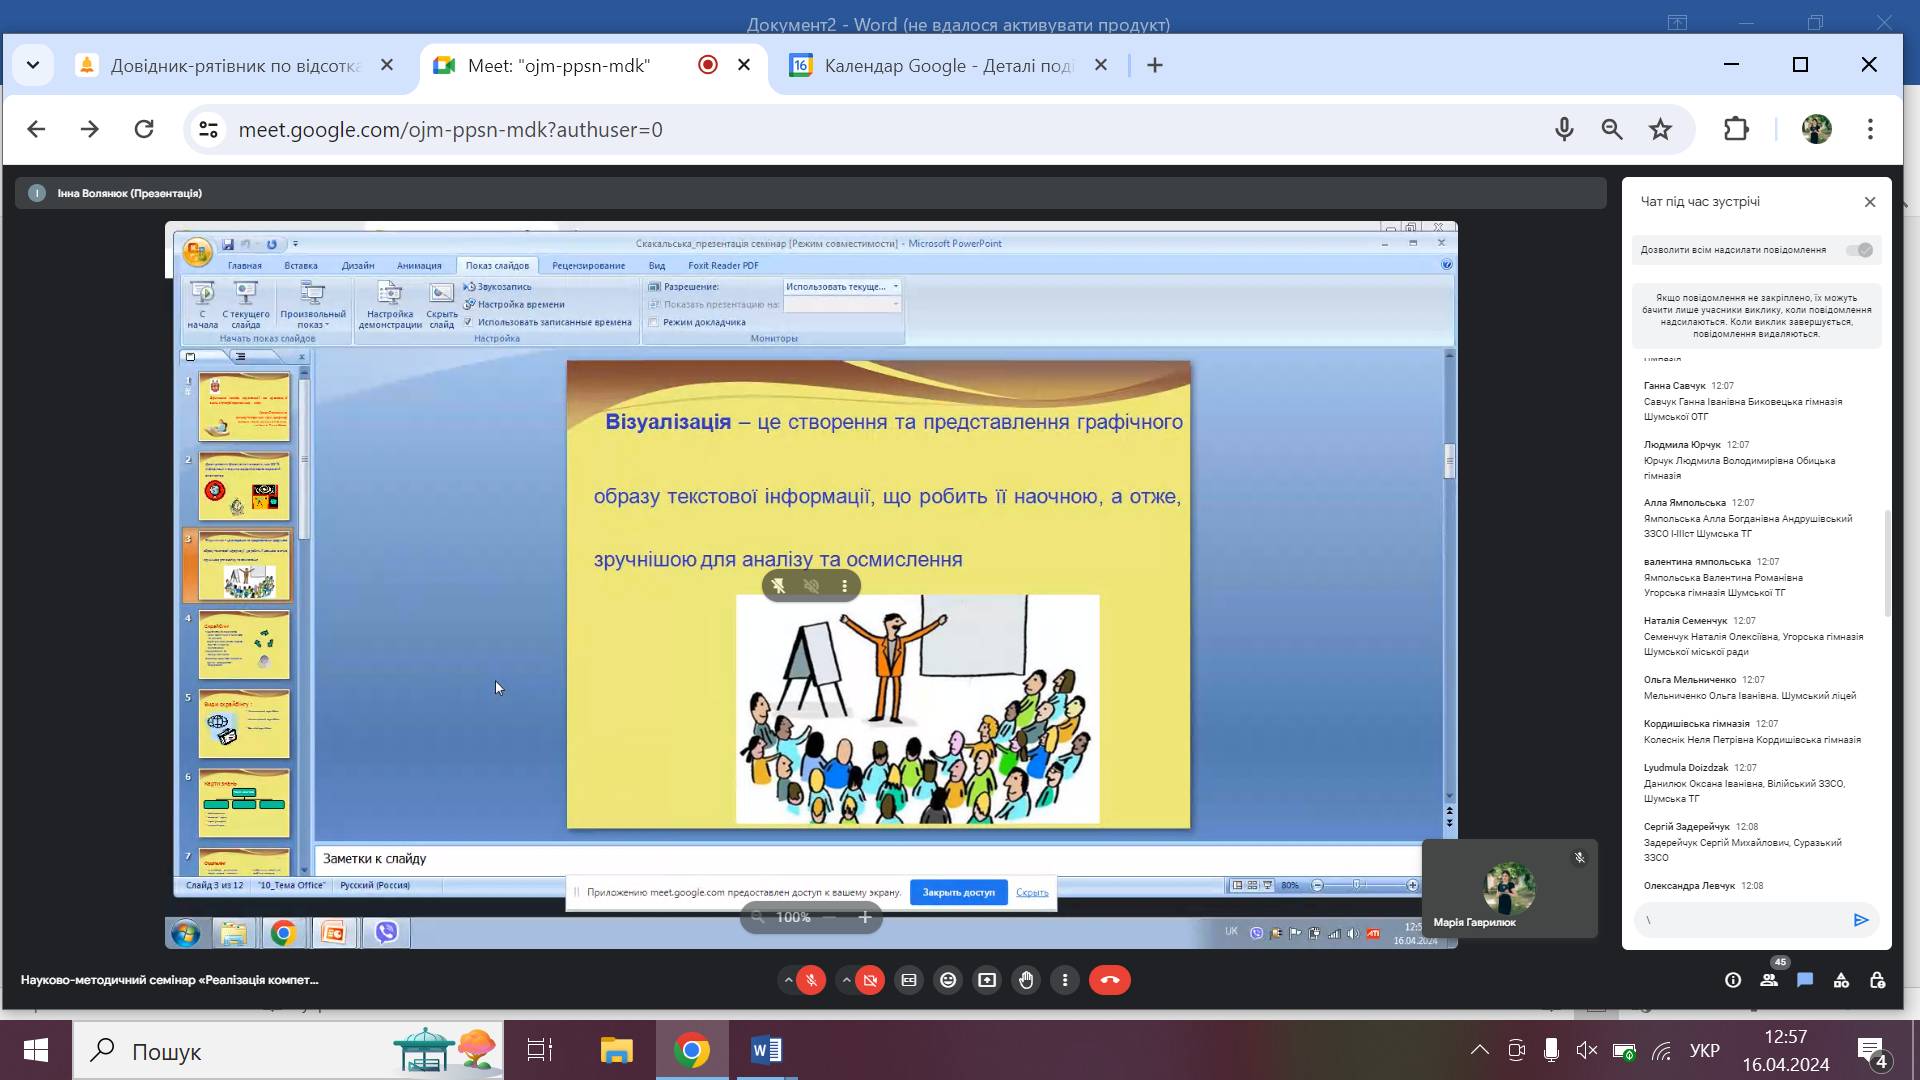1920x1080 pixels.
Task: Open a new Chrome tab
Action: (1155, 65)
